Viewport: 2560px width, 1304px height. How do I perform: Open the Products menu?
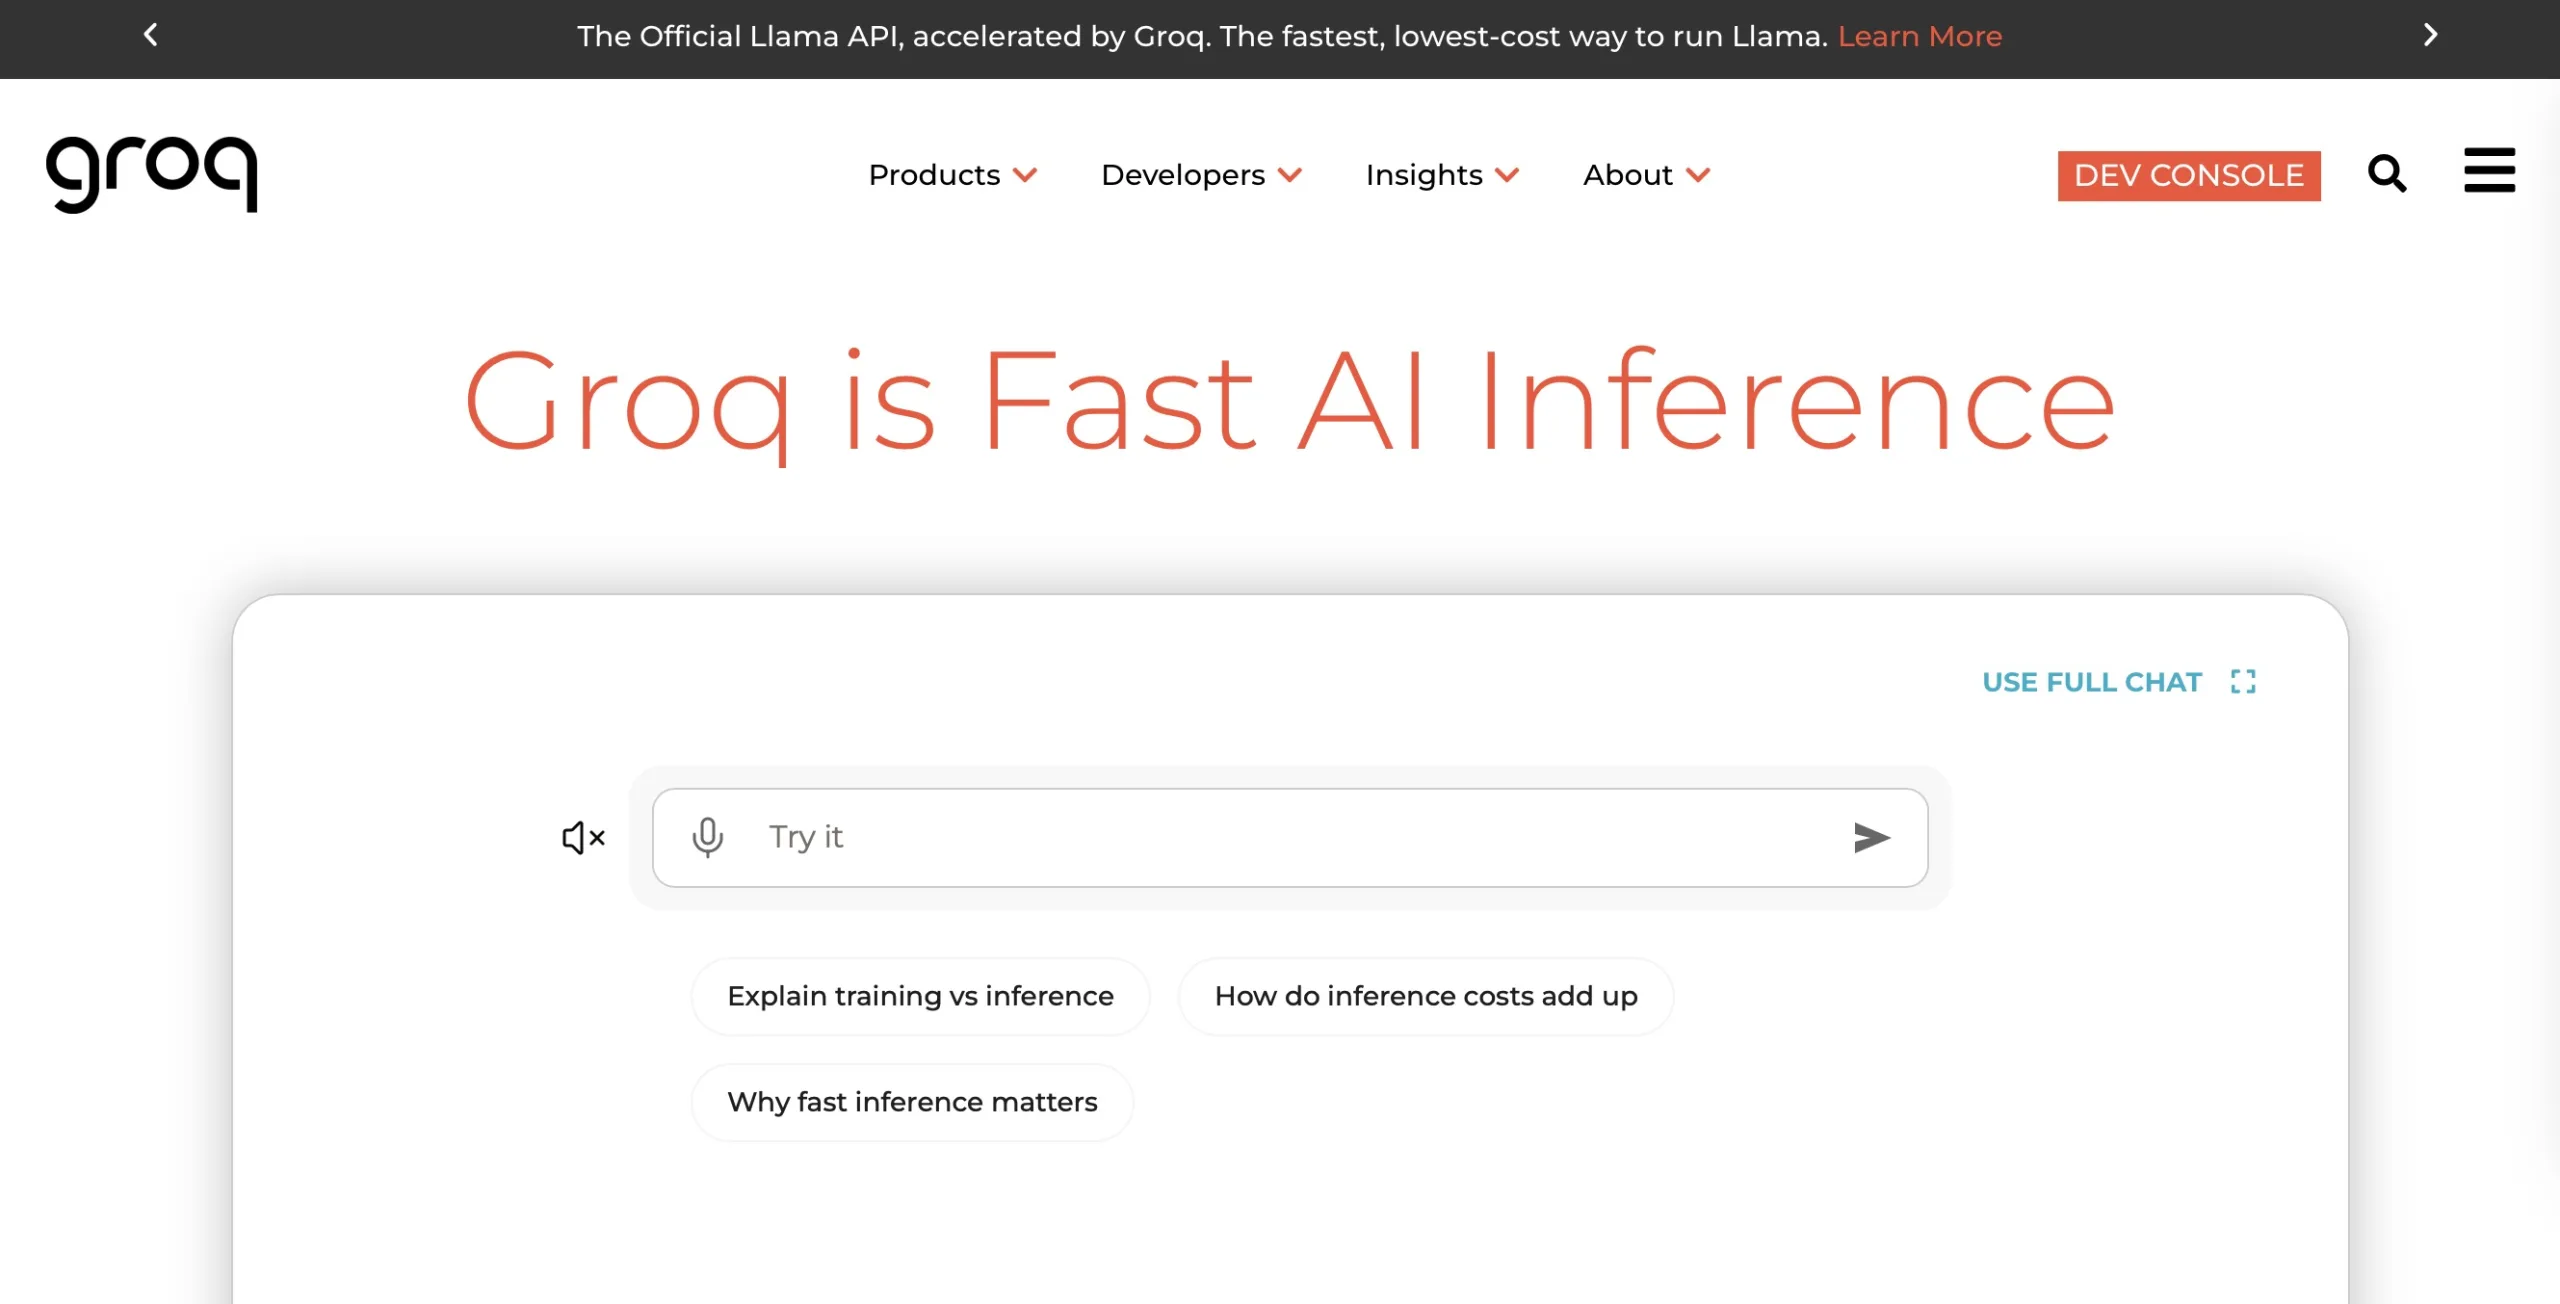tap(934, 175)
